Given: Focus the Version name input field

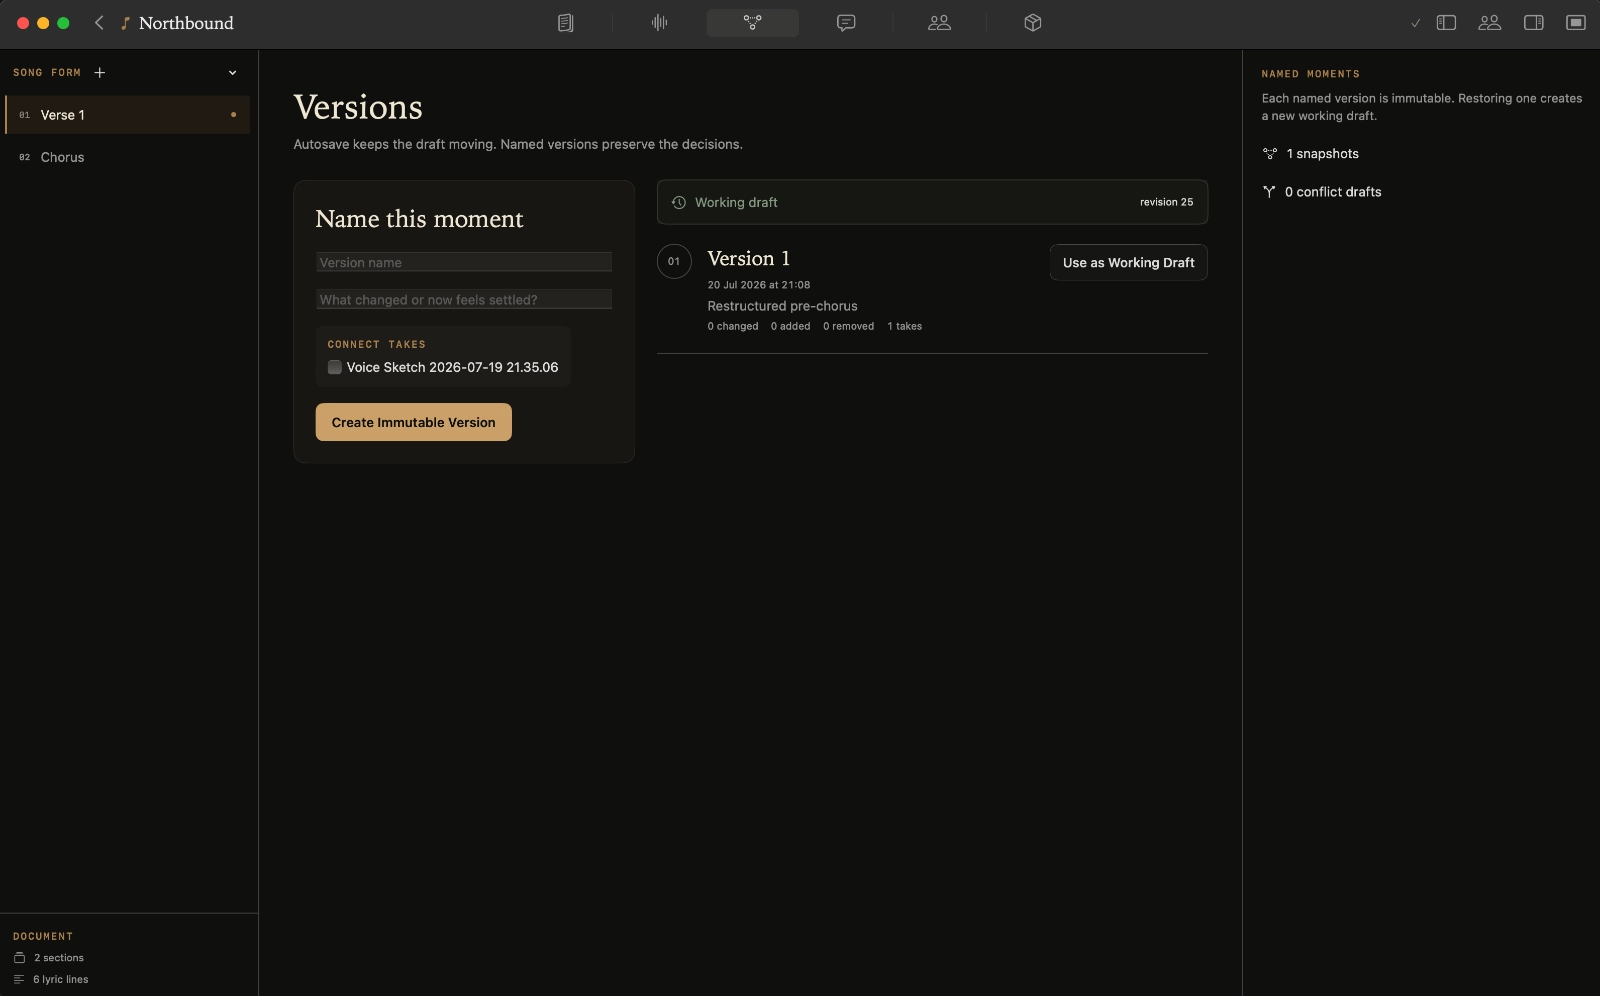Looking at the screenshot, I should click(x=464, y=262).
